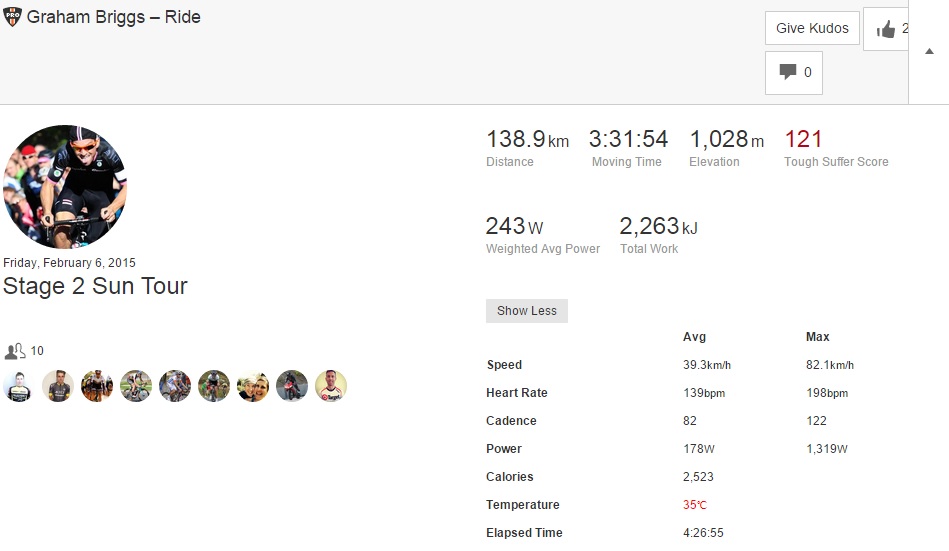Click the 121 Tough Suffer Score value

tap(804, 140)
